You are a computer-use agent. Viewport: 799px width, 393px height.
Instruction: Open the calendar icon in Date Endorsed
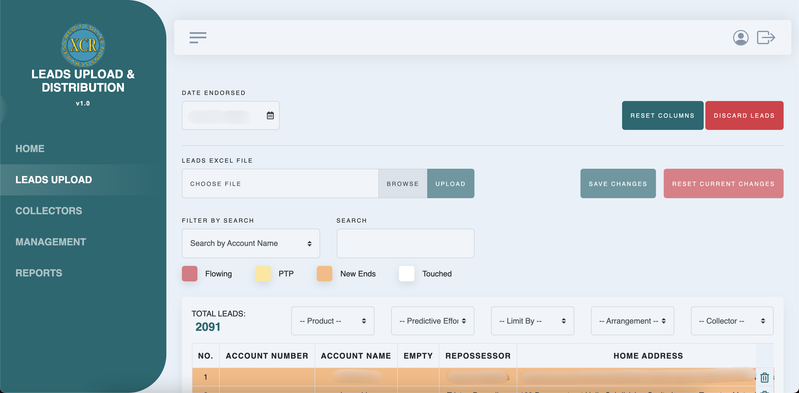pyautogui.click(x=270, y=116)
